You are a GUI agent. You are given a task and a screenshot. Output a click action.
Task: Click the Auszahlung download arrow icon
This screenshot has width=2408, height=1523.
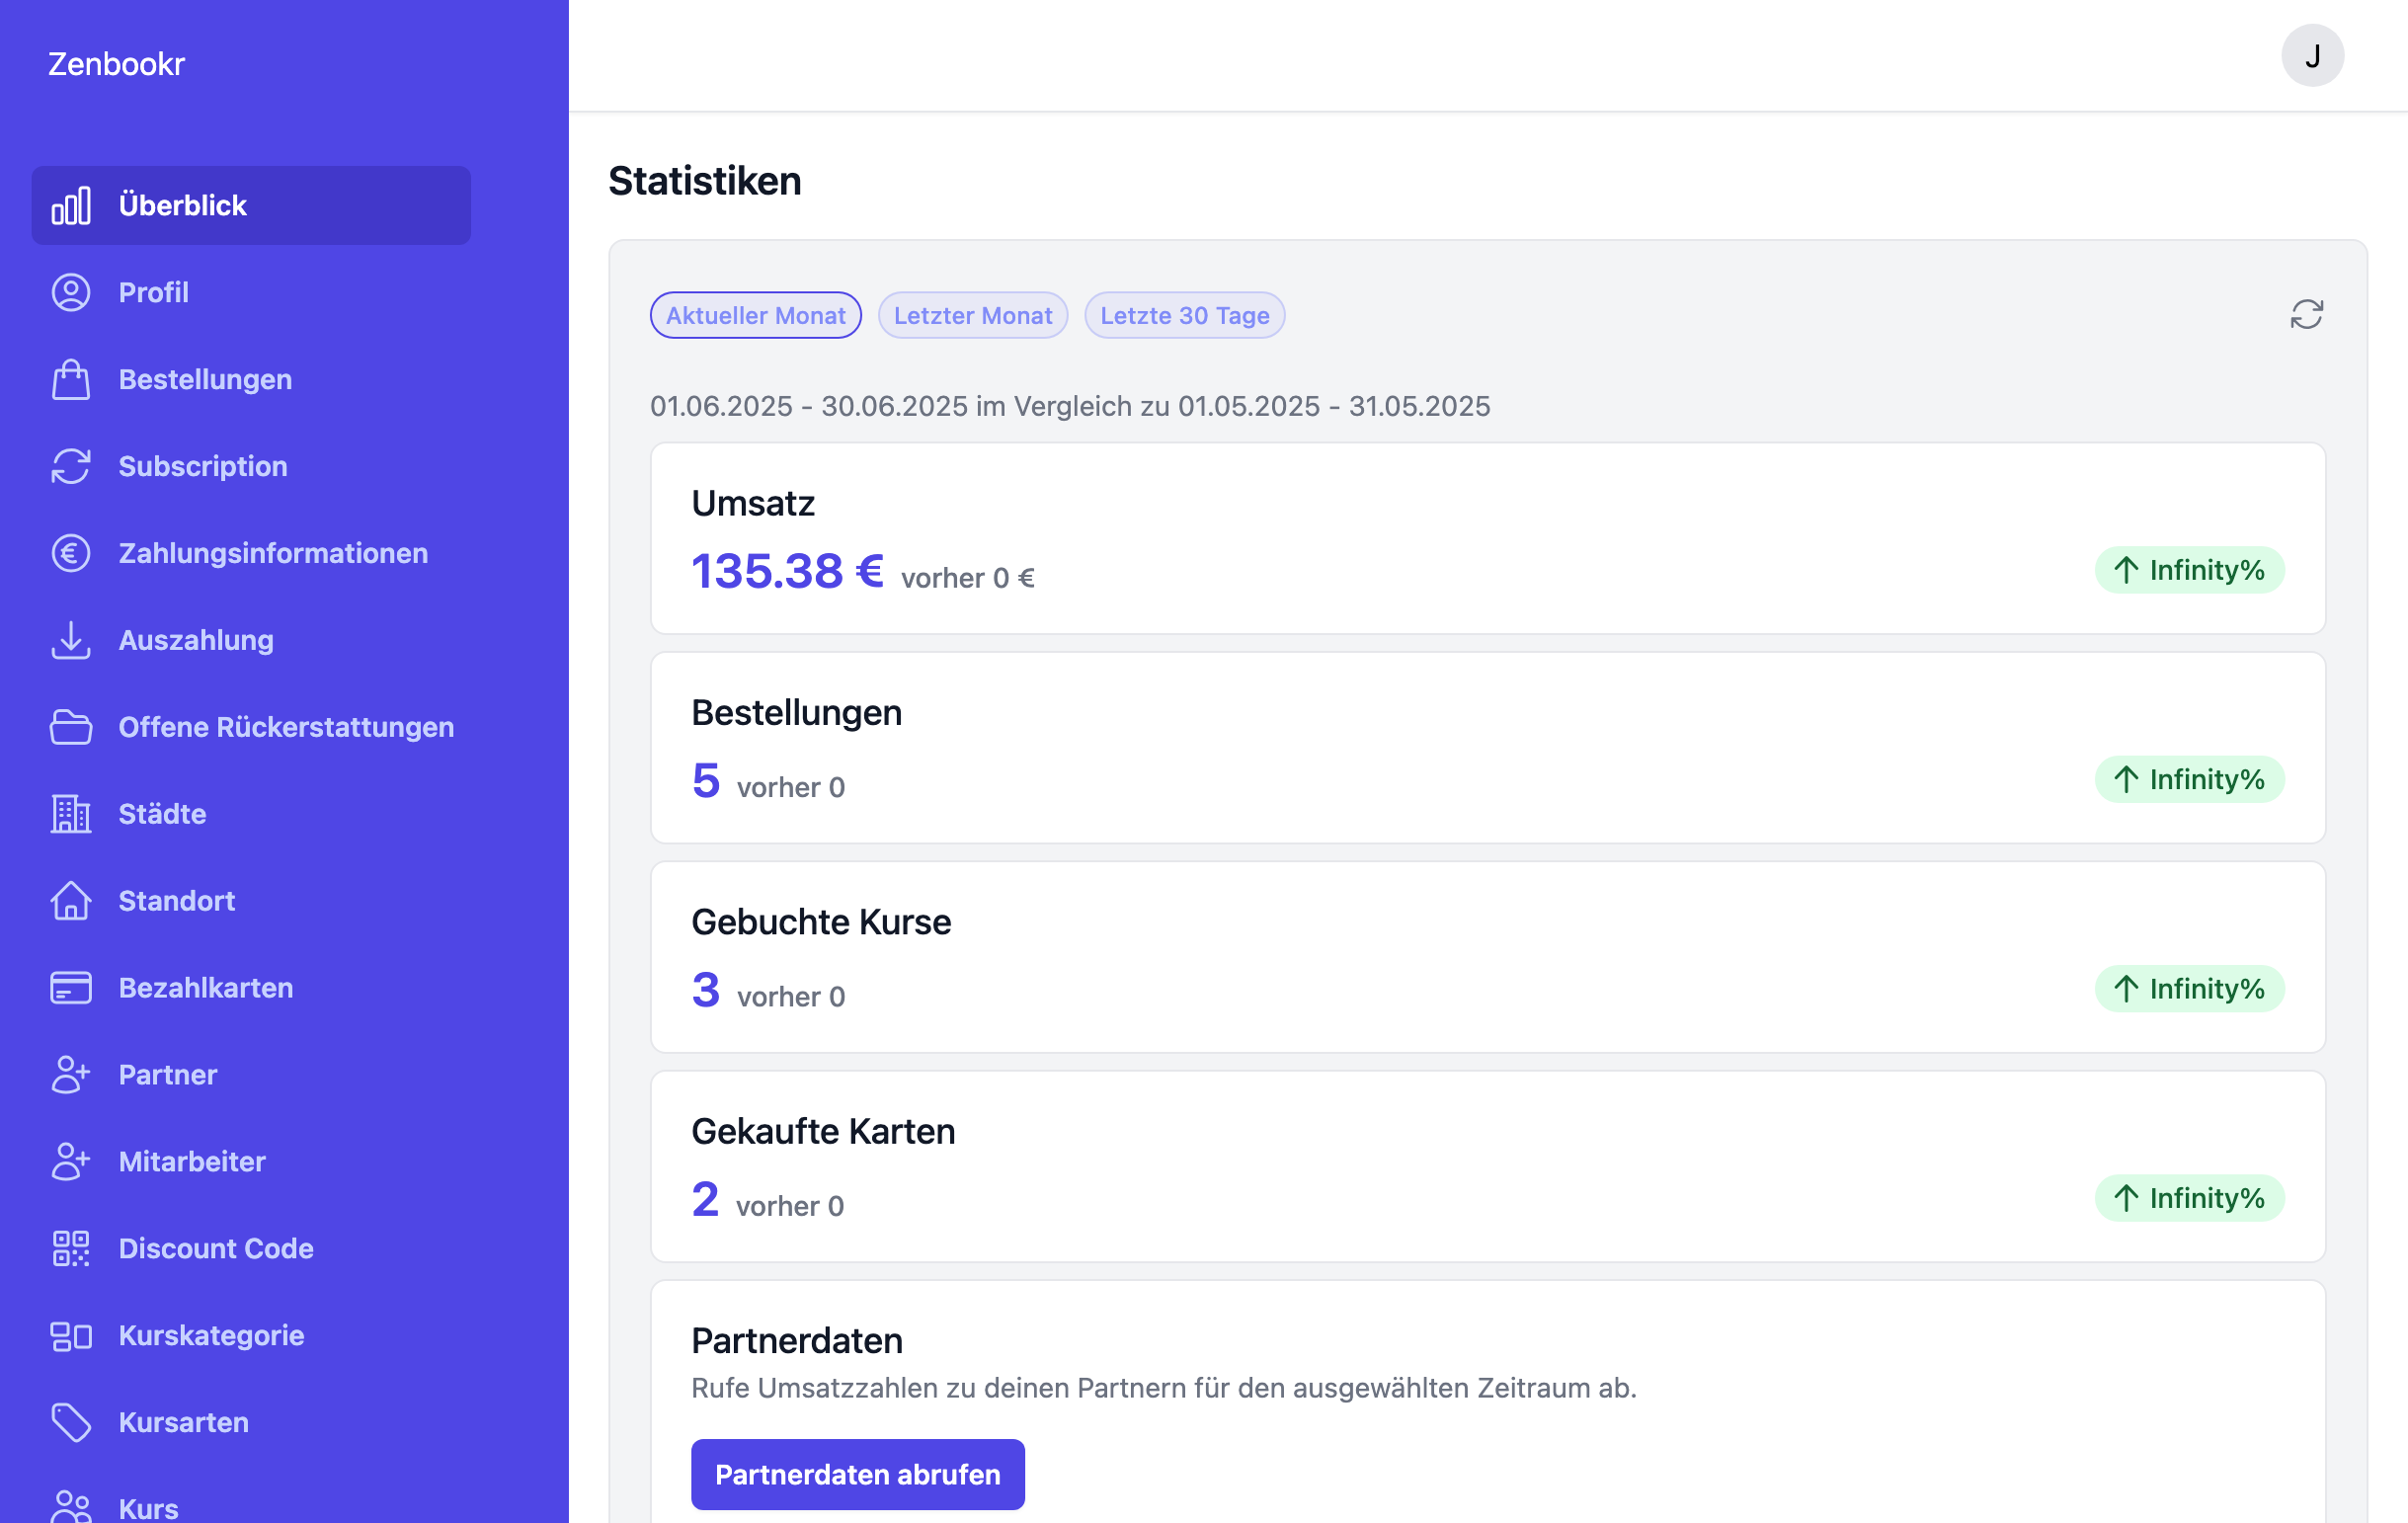(71, 640)
